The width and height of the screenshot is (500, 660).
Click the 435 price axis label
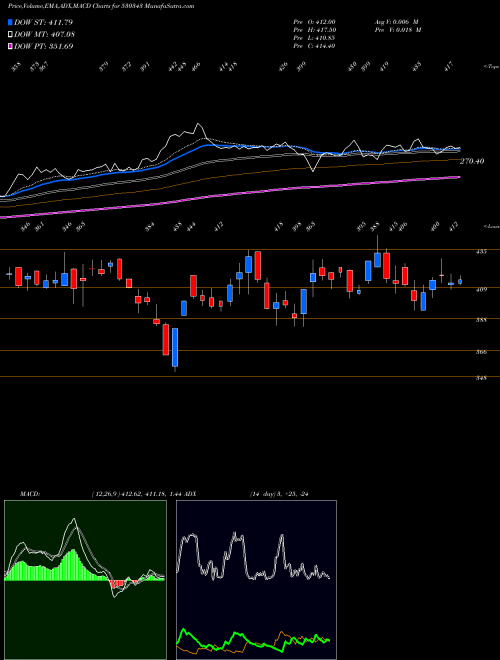[x=482, y=251]
